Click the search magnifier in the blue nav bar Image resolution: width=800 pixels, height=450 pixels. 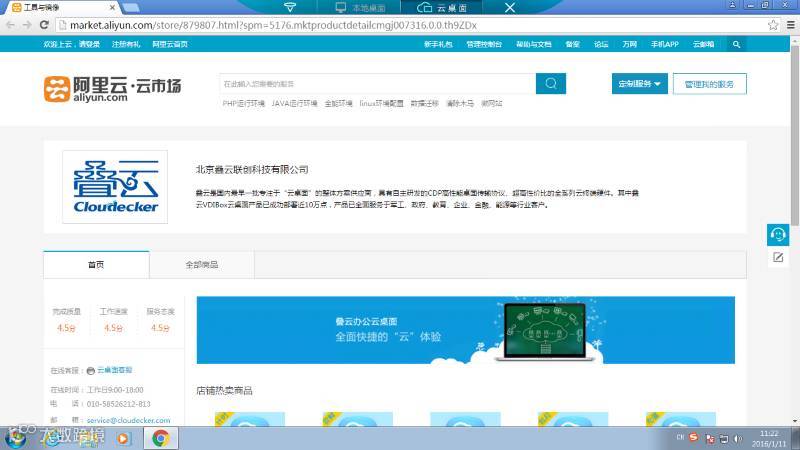click(x=736, y=44)
